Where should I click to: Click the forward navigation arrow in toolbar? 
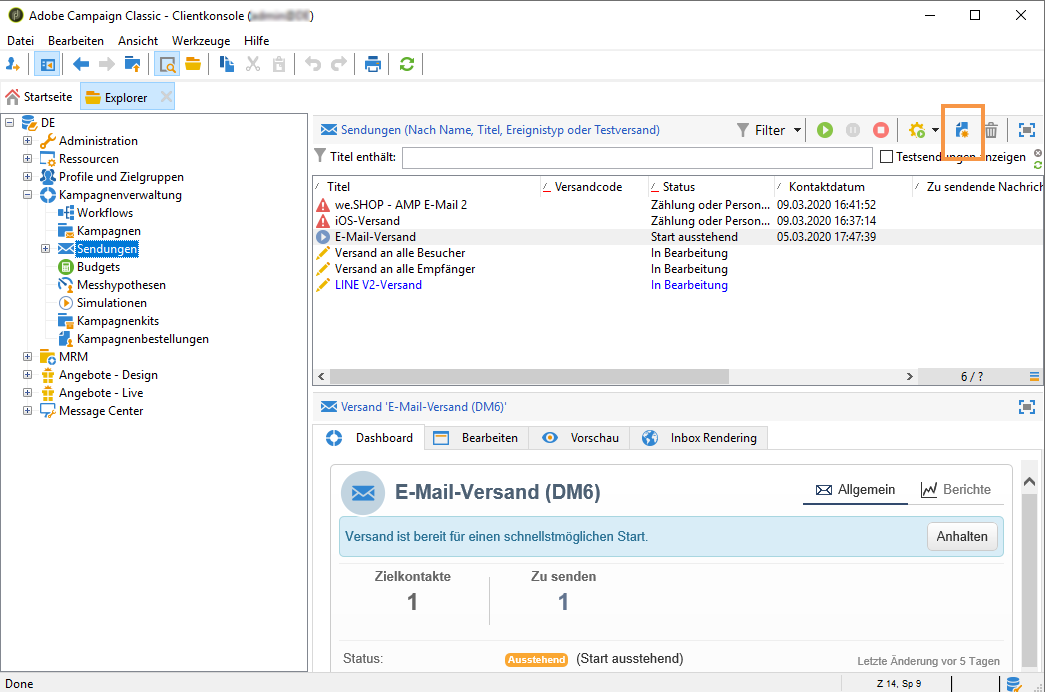107,64
